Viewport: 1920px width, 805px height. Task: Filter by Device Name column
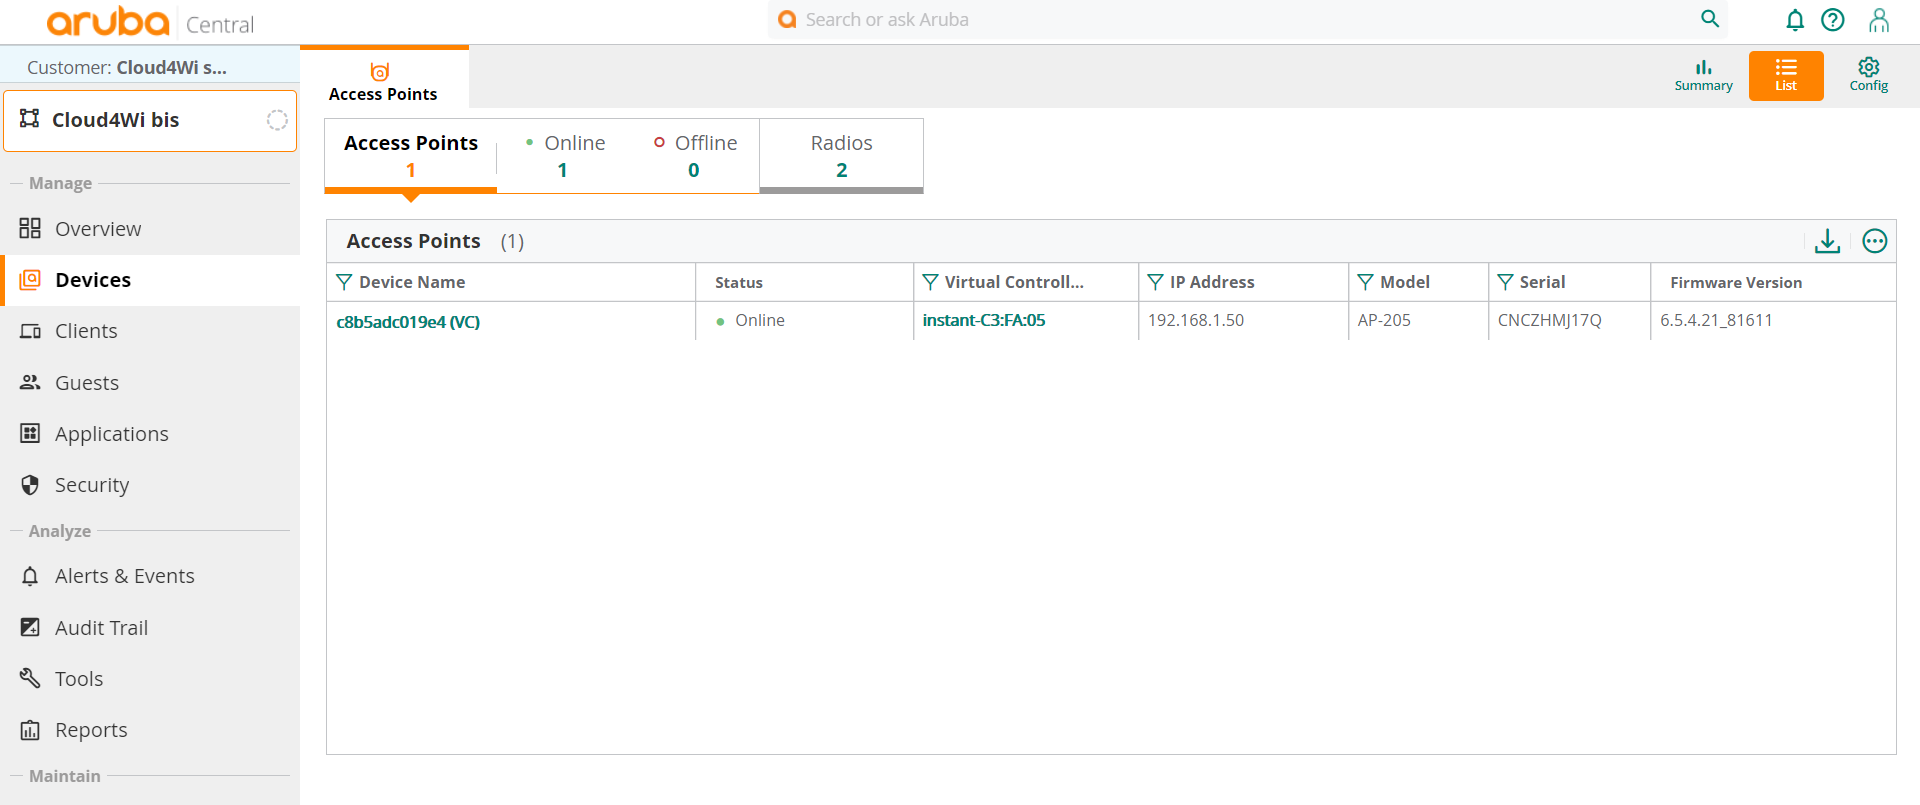(344, 282)
